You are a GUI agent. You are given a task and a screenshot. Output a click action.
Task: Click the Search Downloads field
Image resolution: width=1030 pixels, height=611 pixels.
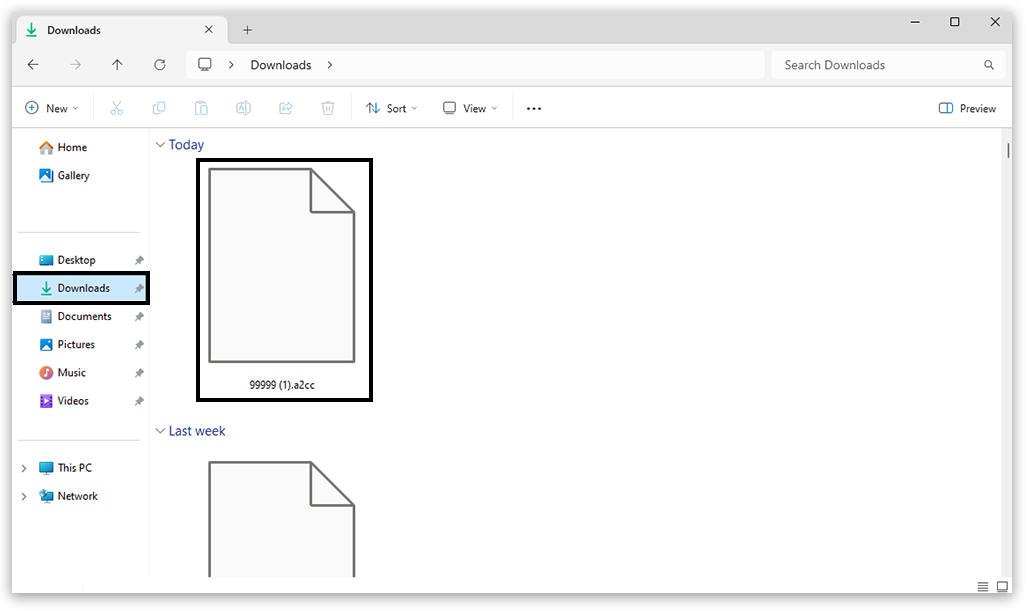pos(880,65)
